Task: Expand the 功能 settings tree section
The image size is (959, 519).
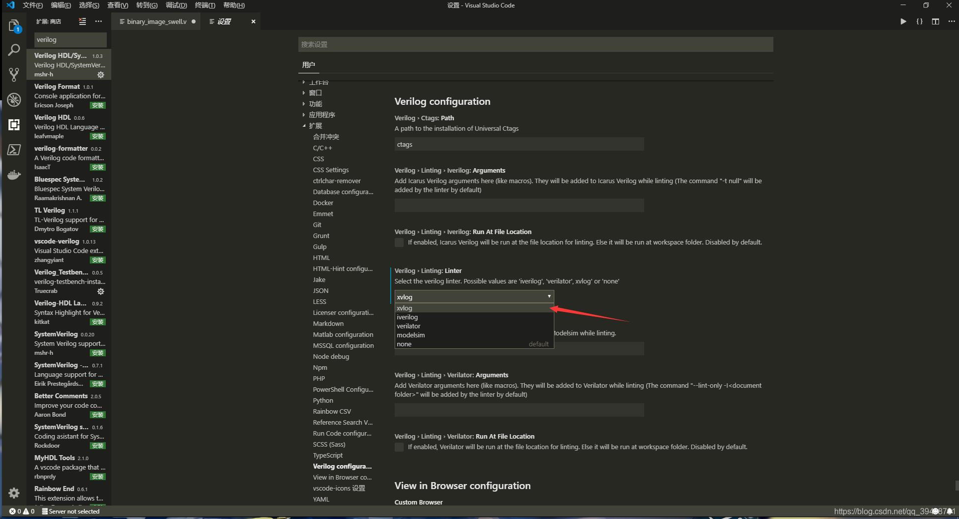Action: [x=315, y=104]
